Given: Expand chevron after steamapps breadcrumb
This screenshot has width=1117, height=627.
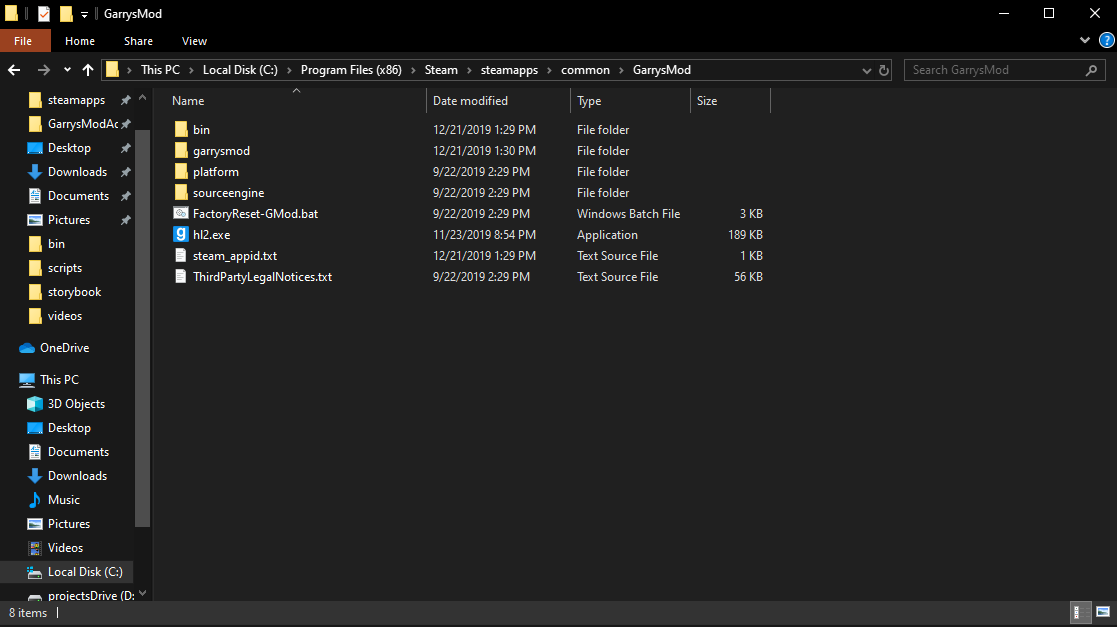Looking at the screenshot, I should (x=549, y=70).
